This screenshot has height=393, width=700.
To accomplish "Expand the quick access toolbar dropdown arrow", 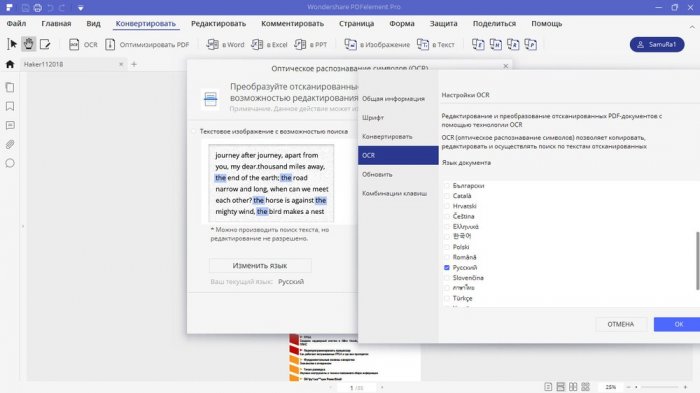I will (x=80, y=8).
